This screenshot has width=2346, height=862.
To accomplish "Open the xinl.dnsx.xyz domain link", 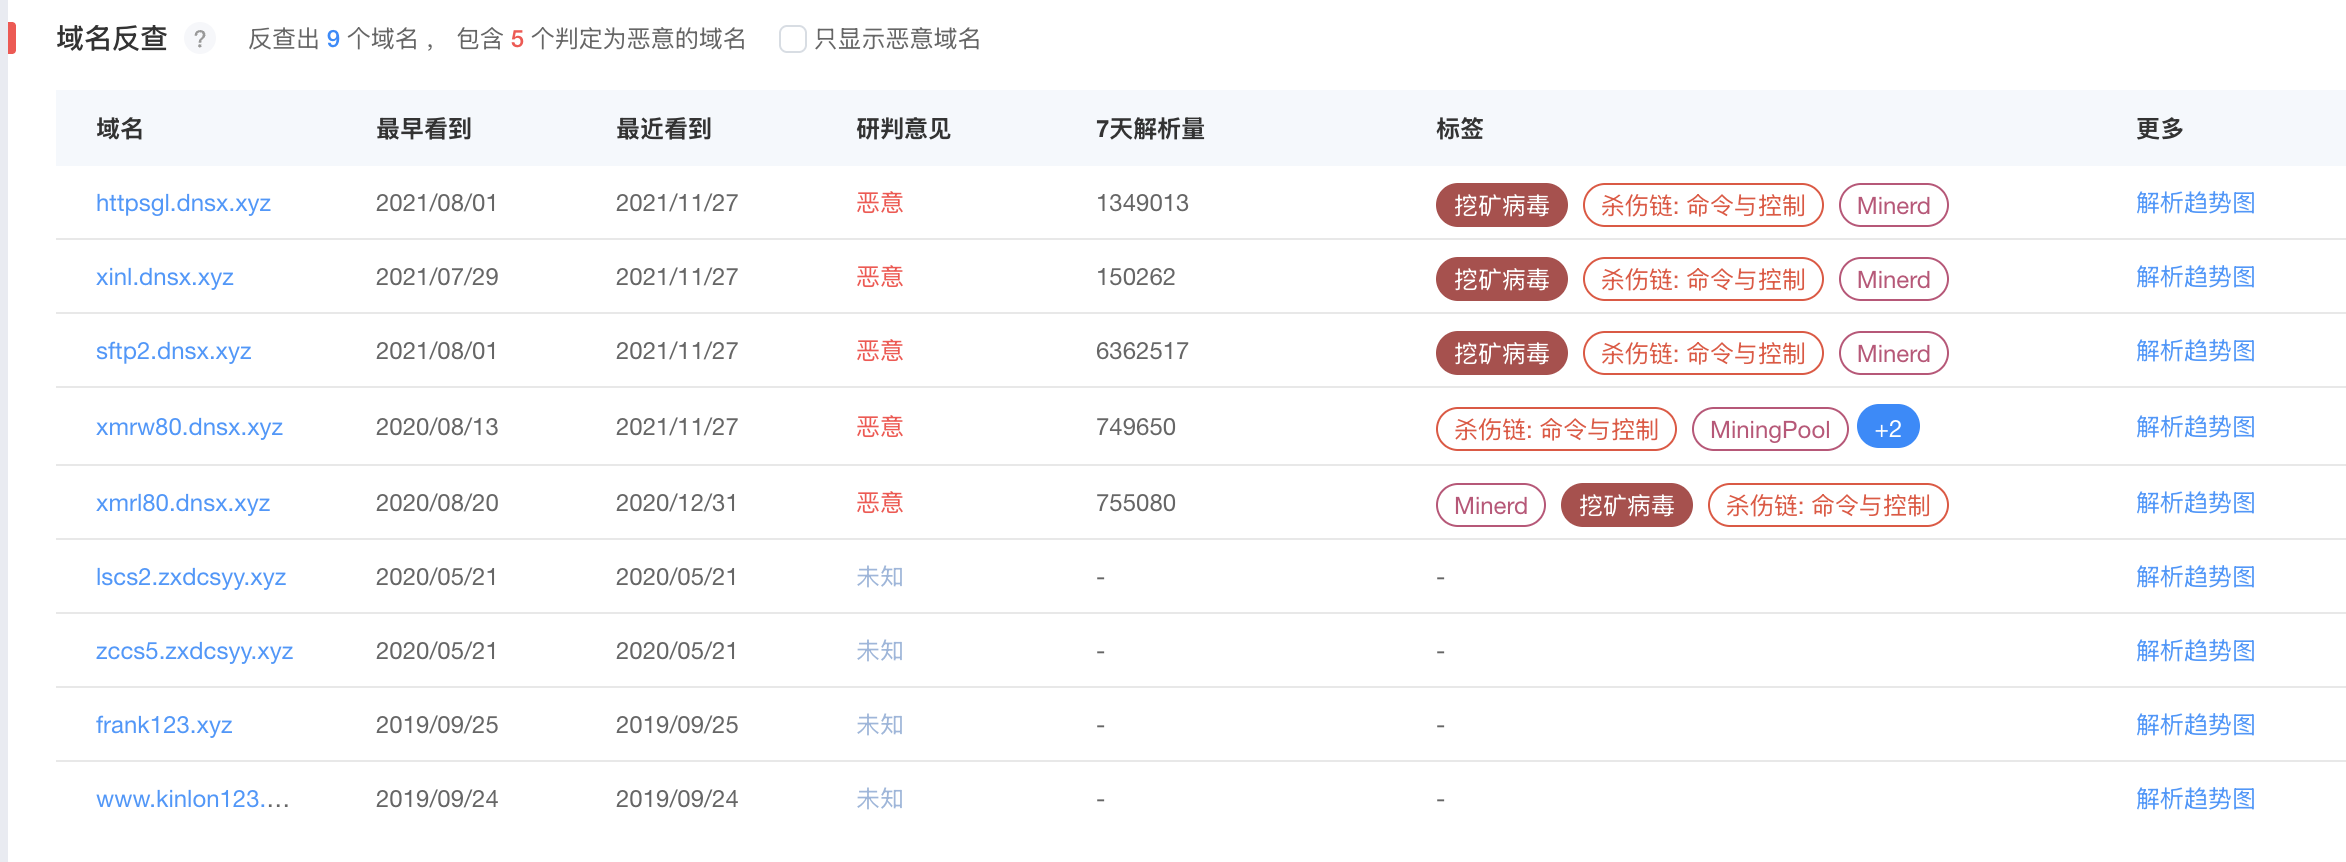I will (164, 277).
